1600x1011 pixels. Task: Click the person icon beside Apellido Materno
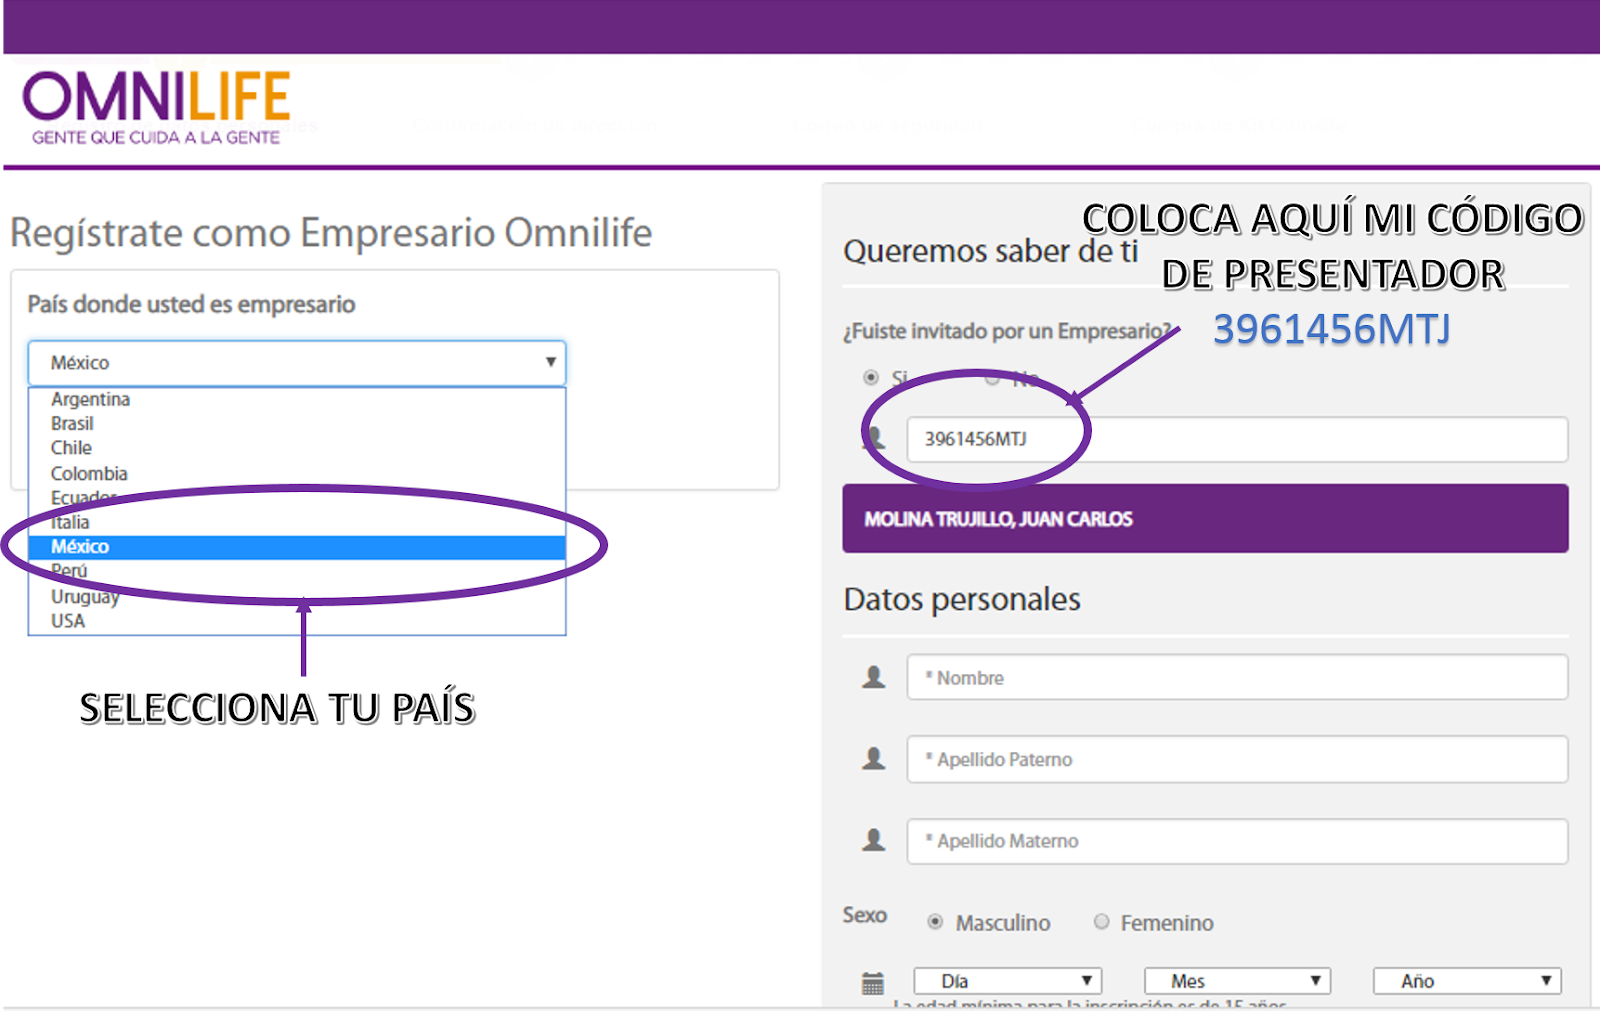(x=874, y=840)
